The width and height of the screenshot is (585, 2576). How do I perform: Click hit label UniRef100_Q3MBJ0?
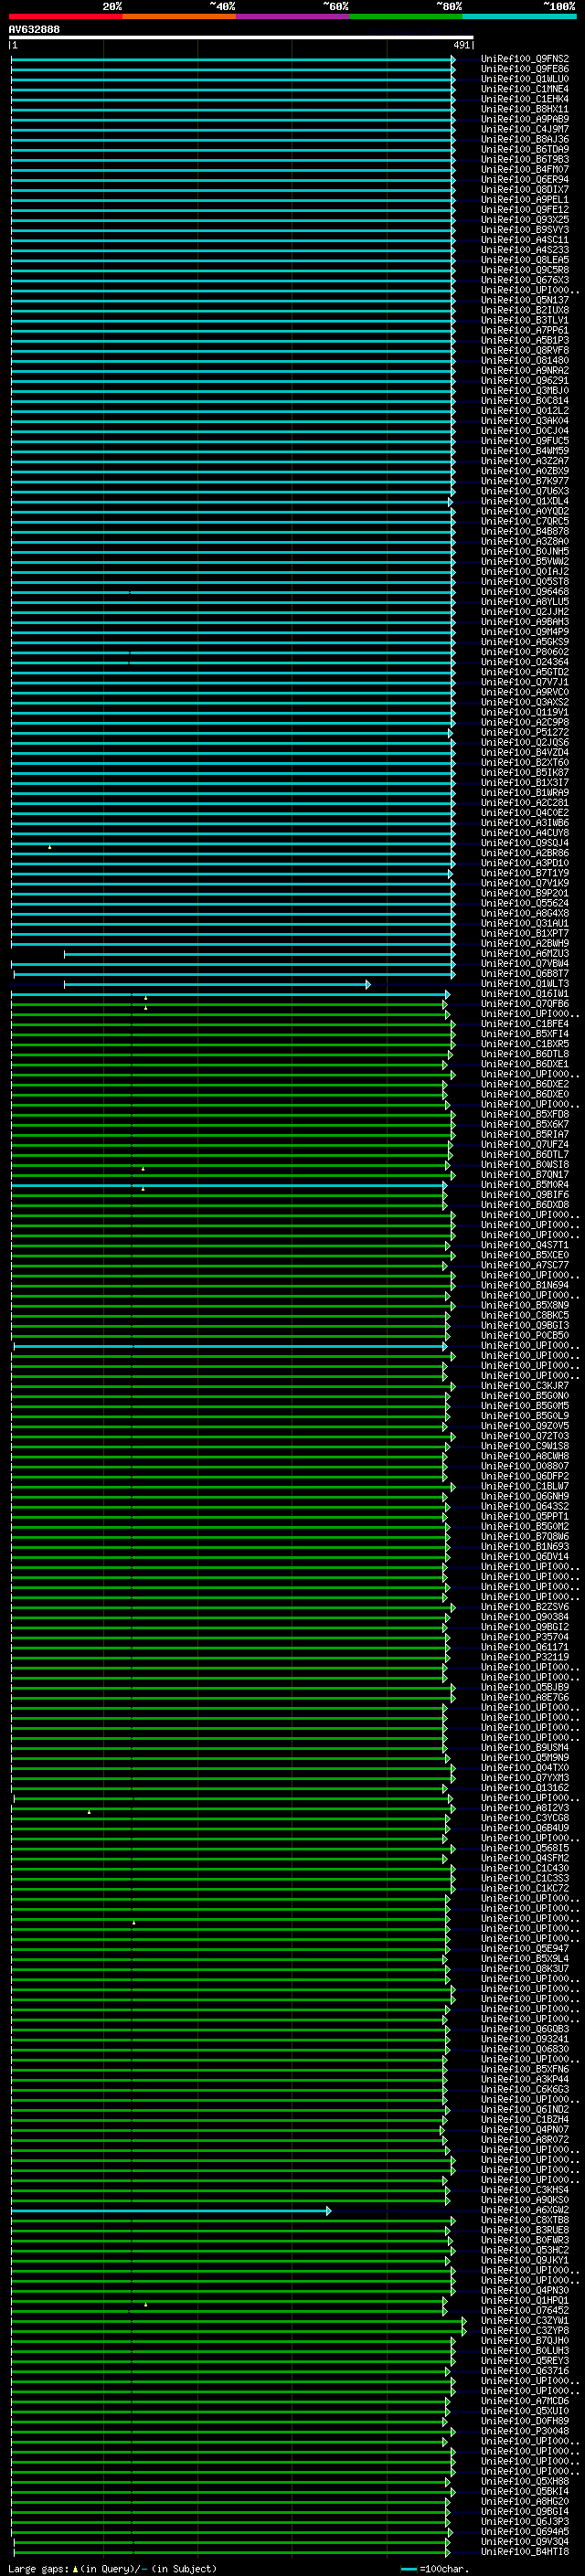coord(525,391)
